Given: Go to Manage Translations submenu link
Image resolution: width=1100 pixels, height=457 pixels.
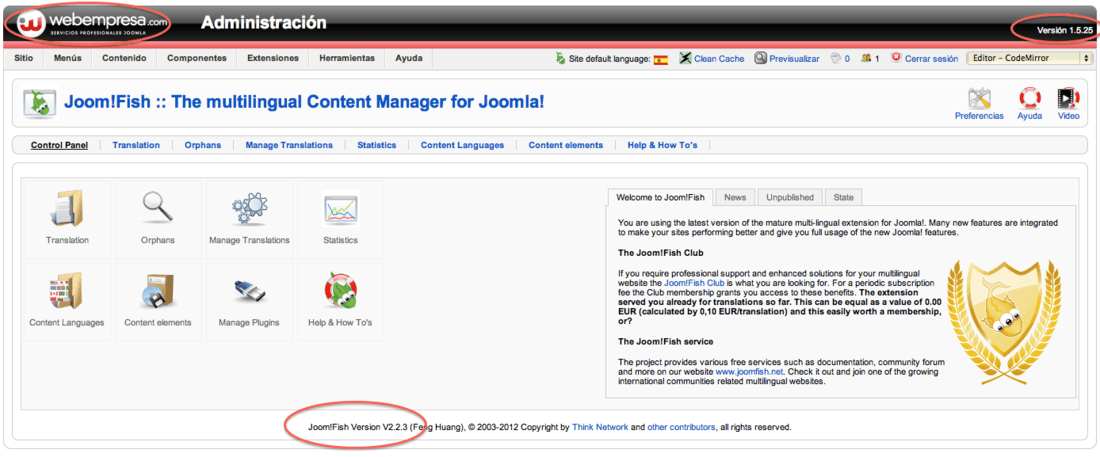Looking at the screenshot, I should click(289, 145).
